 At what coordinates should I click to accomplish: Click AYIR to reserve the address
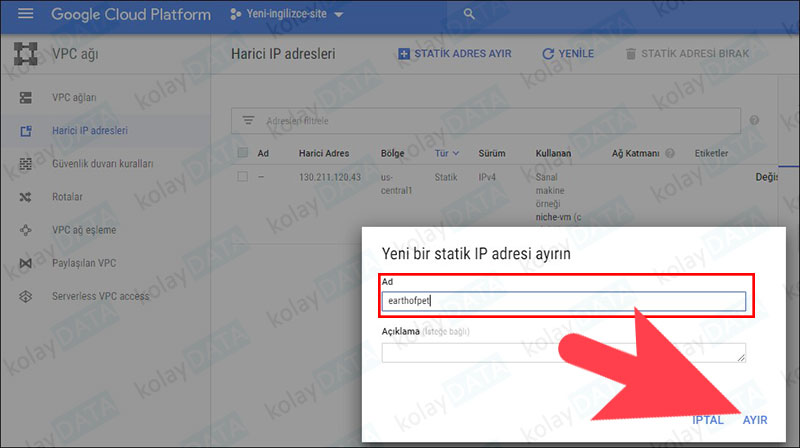coord(755,420)
